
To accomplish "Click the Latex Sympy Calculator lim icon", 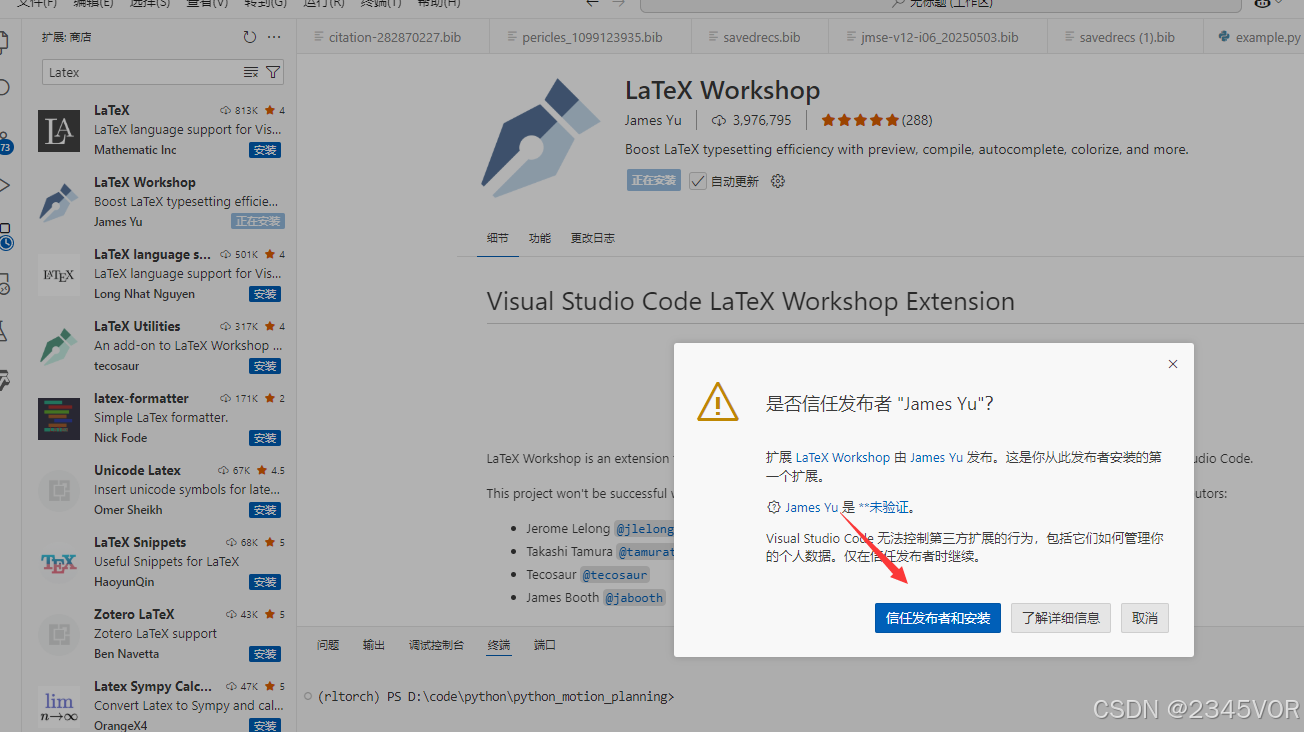I will pos(59,707).
